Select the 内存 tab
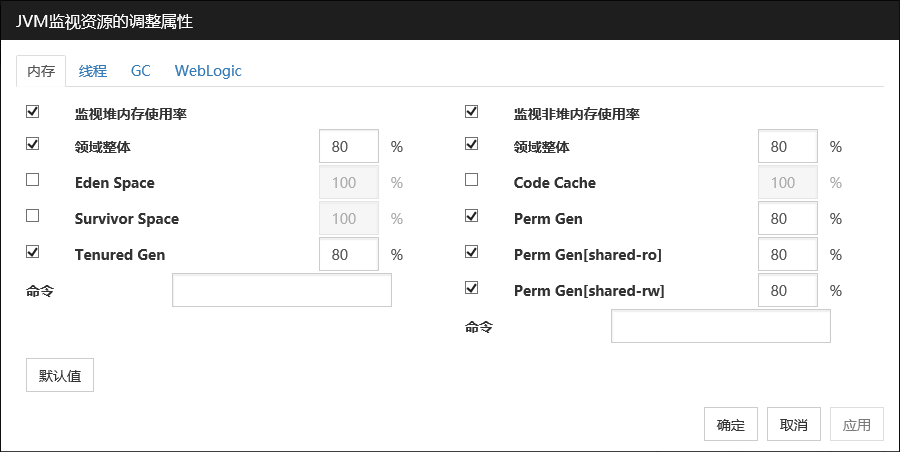Image resolution: width=900 pixels, height=452 pixels. point(41,71)
